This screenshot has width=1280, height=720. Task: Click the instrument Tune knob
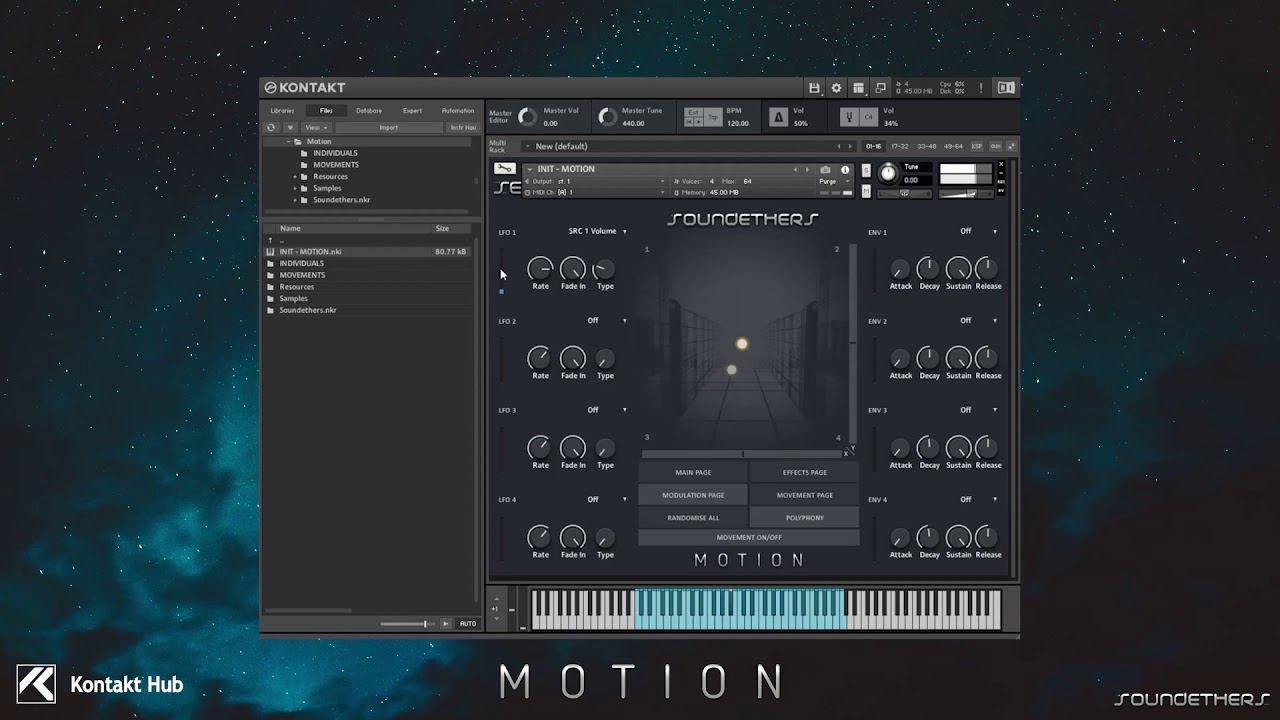(888, 173)
